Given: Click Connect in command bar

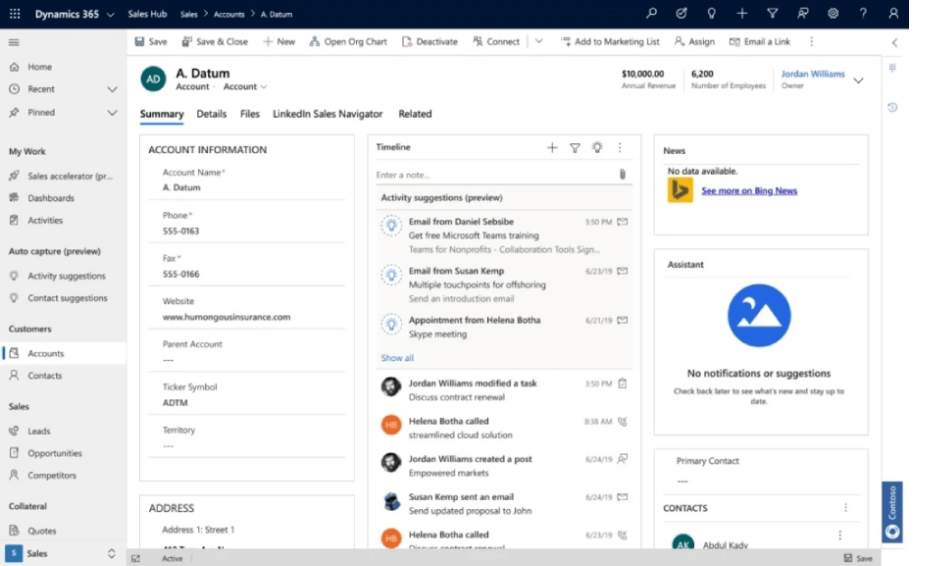Looking at the screenshot, I should tap(496, 41).
